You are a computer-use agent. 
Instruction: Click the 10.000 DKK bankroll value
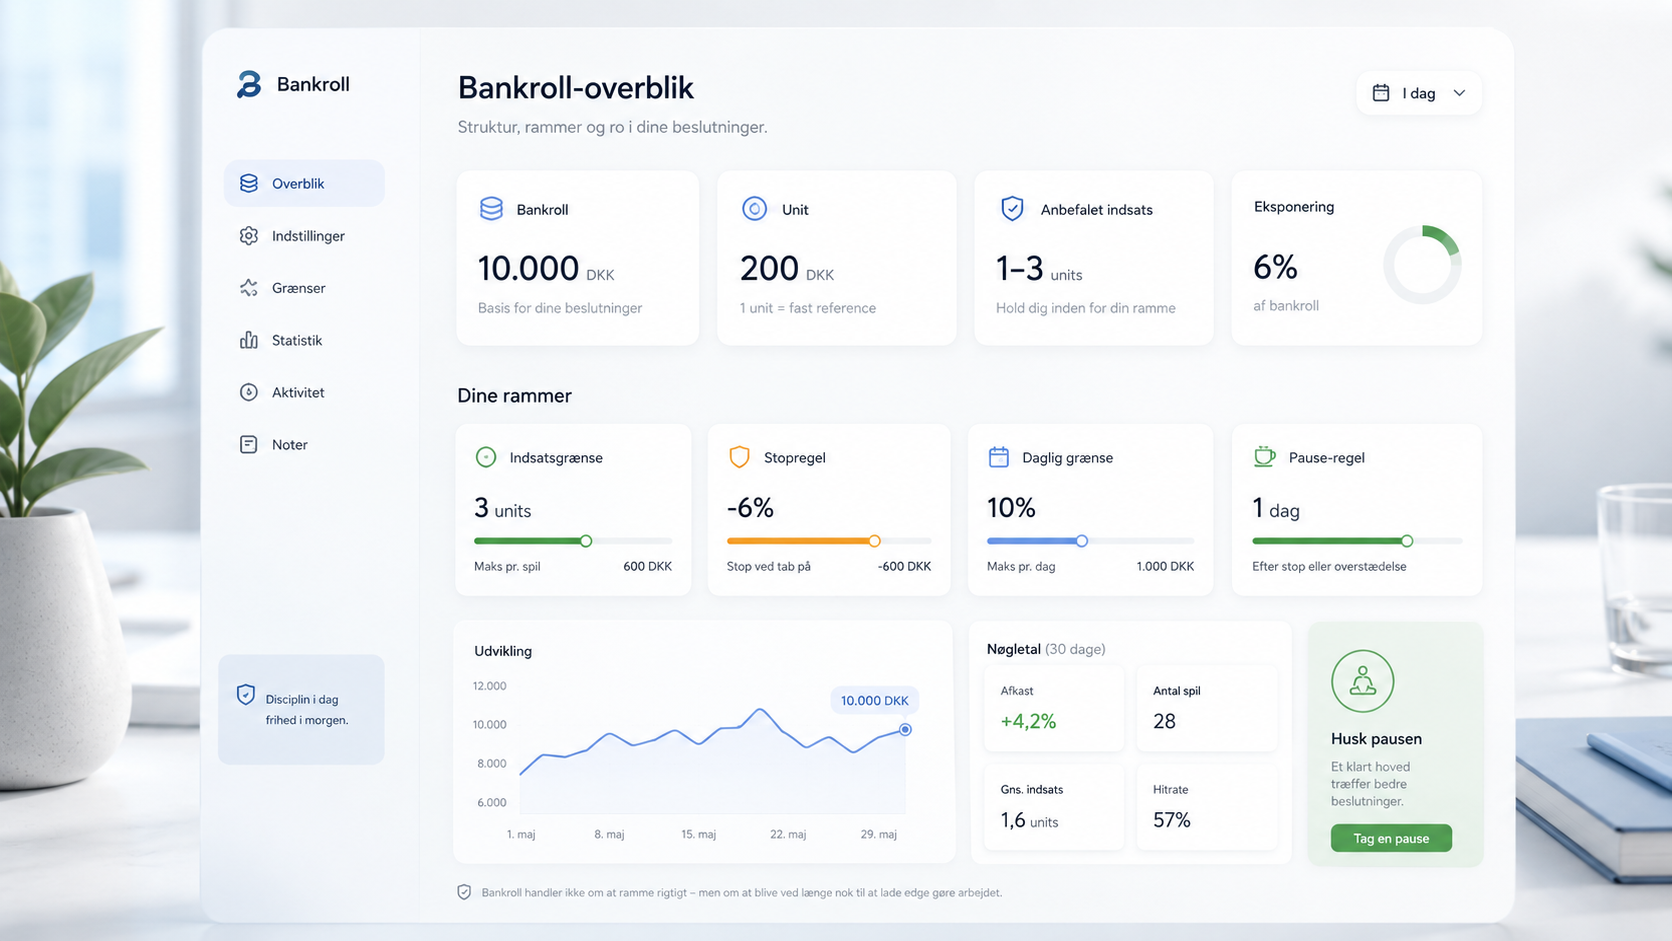pos(546,269)
